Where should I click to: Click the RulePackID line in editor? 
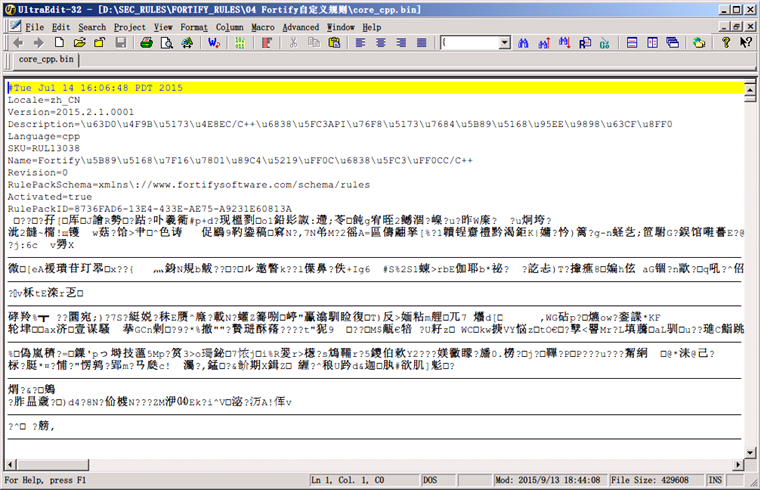click(149, 209)
